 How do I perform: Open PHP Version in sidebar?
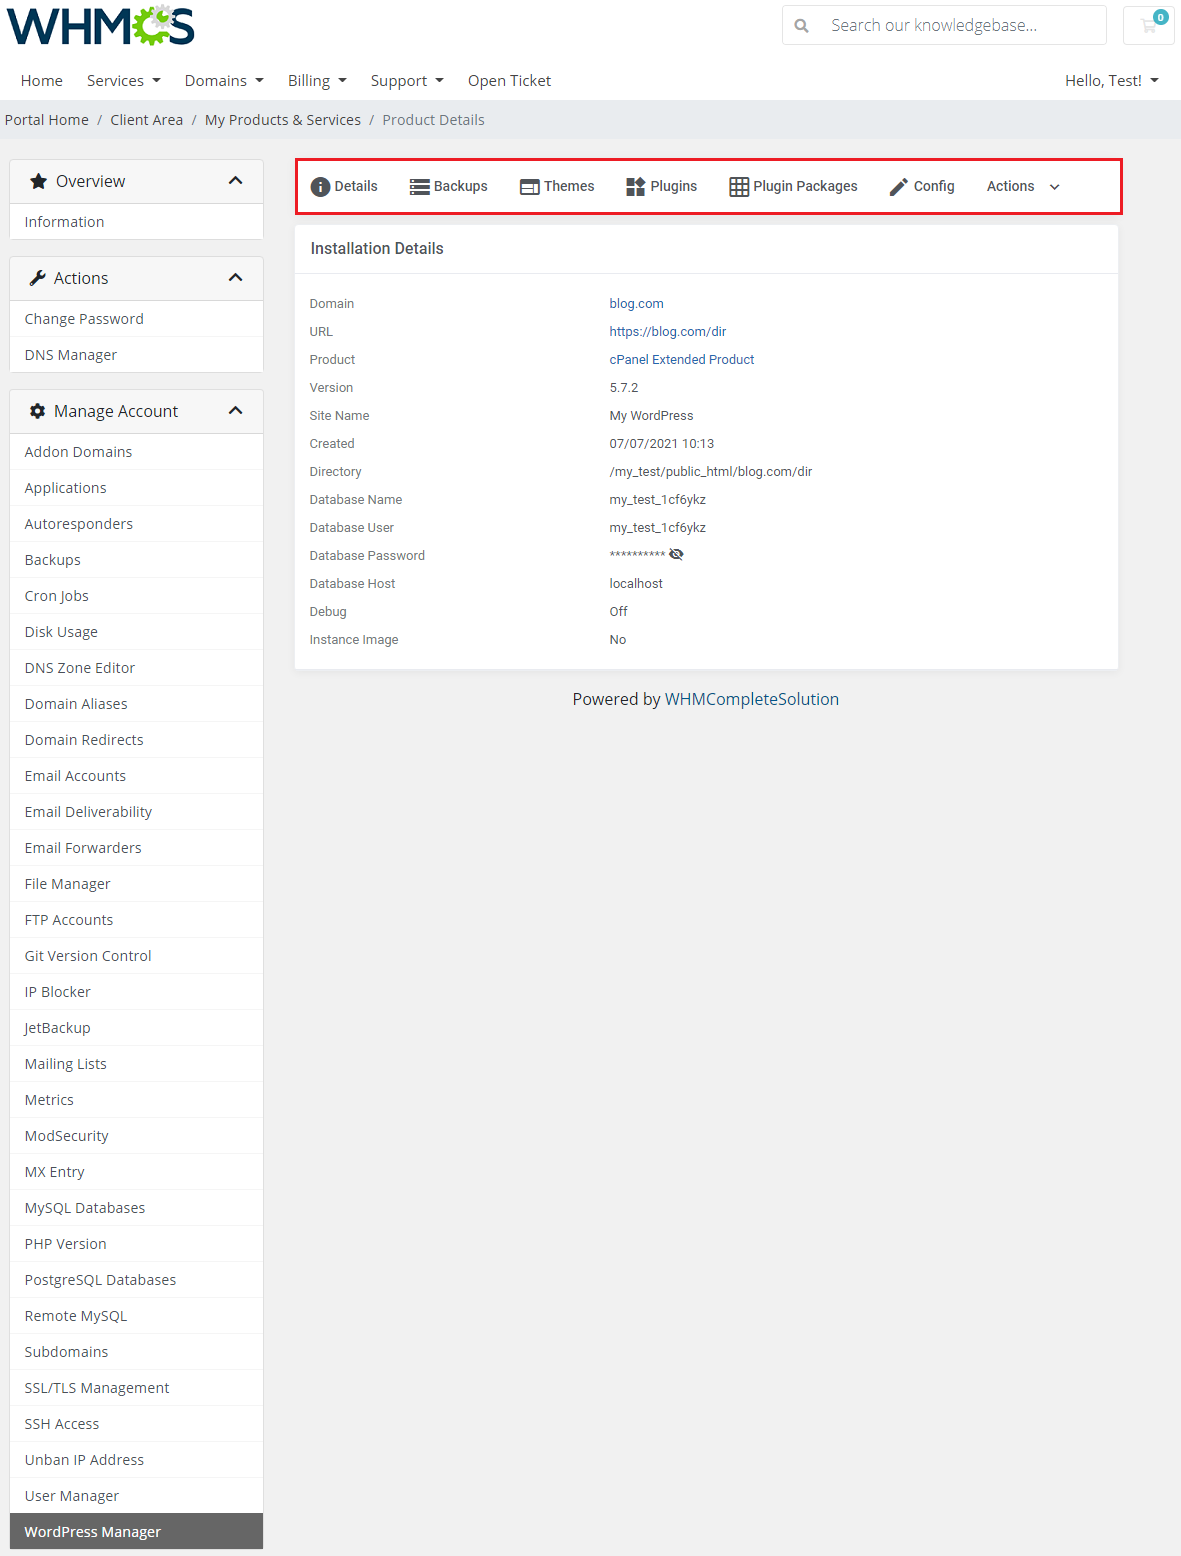tap(136, 1244)
